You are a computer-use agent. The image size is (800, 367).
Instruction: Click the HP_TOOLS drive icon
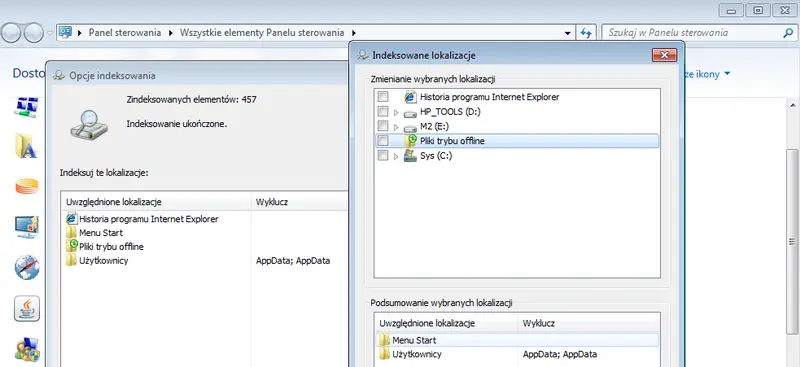tap(410, 113)
